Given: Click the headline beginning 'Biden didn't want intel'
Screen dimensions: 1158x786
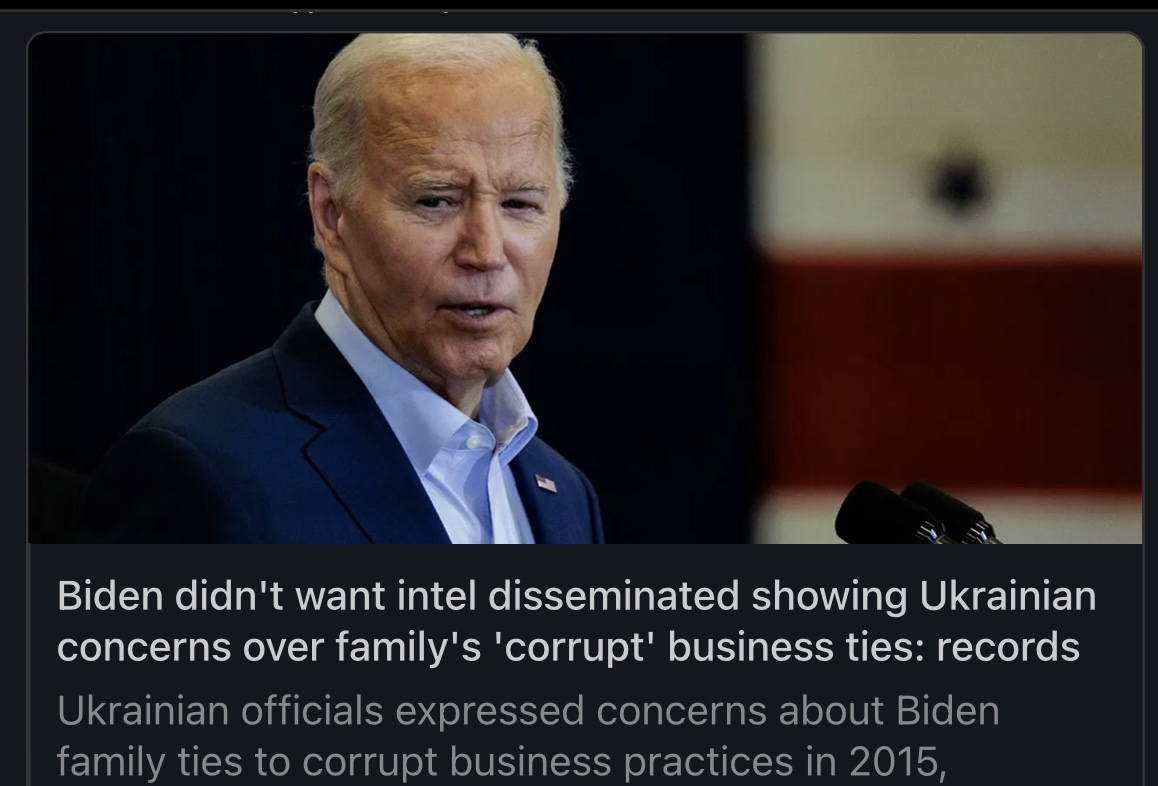Looking at the screenshot, I should point(576,621).
